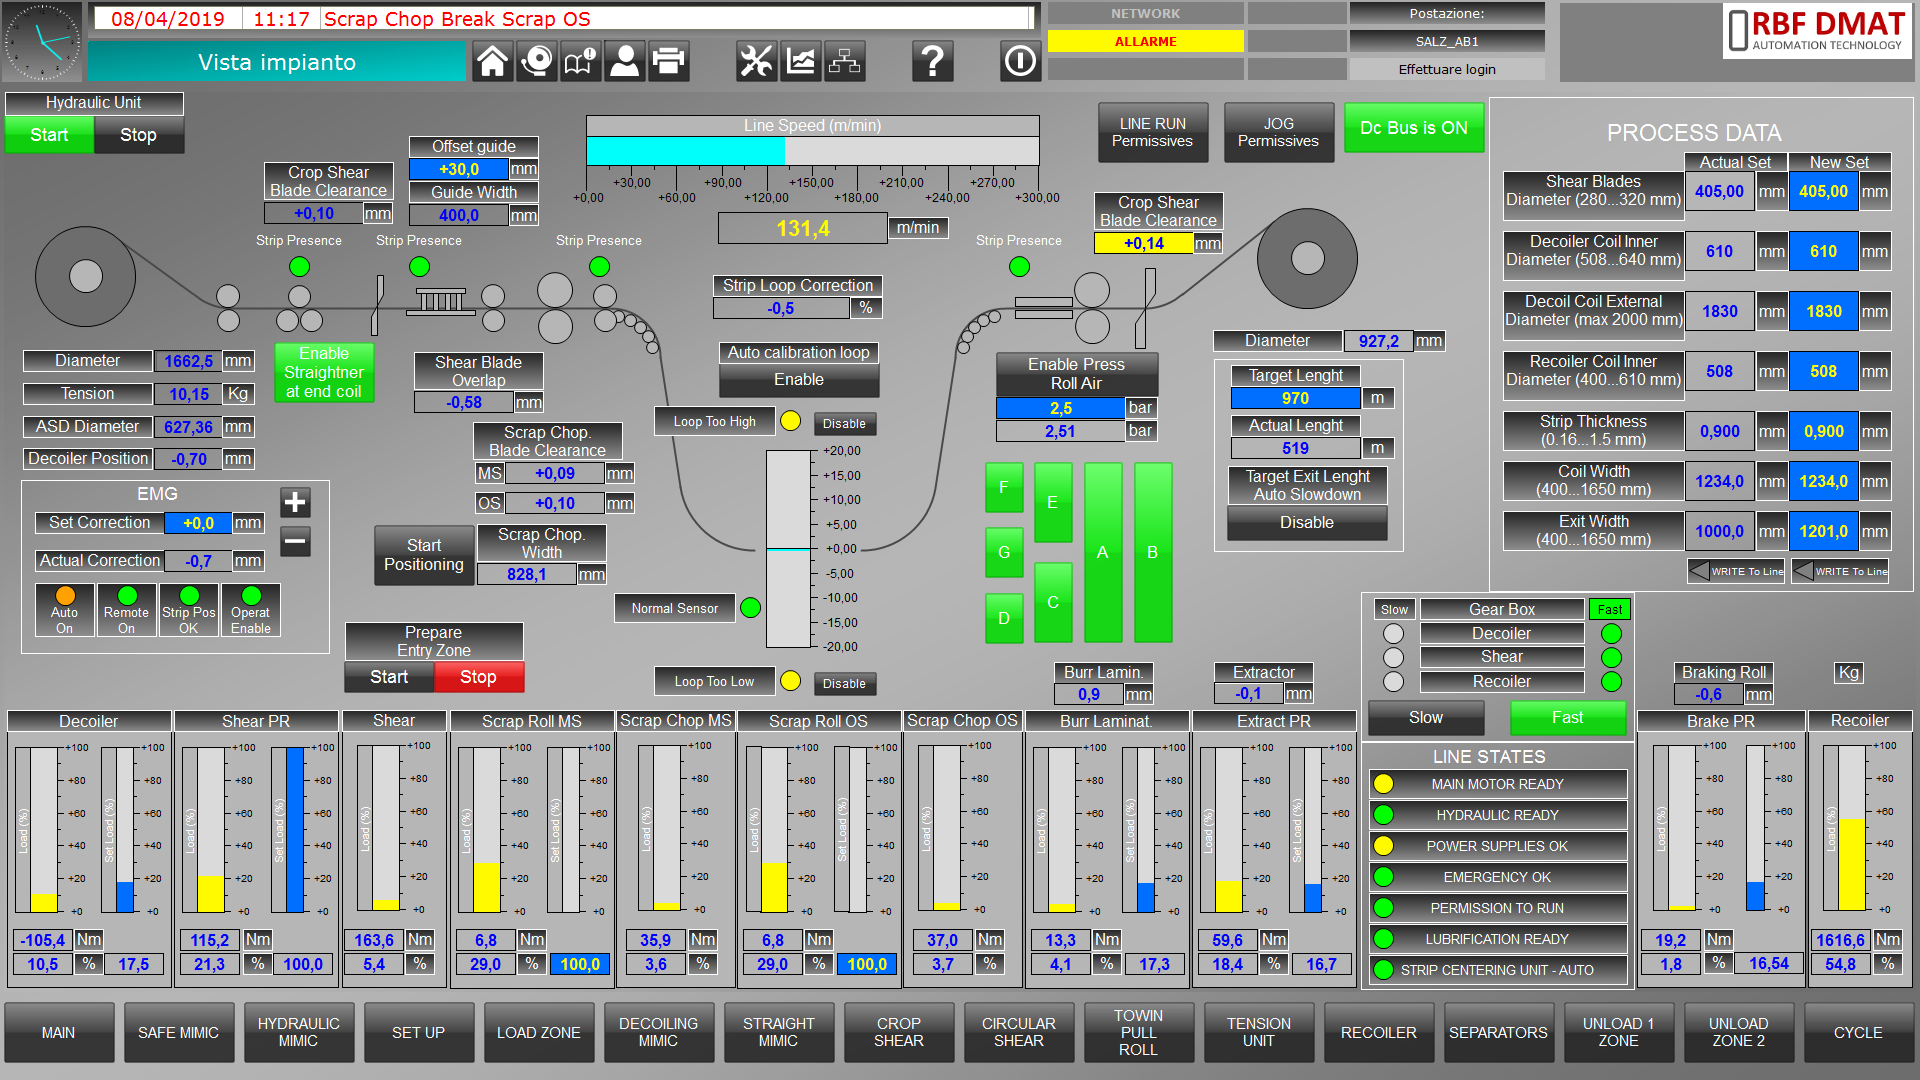The image size is (1920, 1080).
Task: Select green roll block F
Action: point(1004,487)
